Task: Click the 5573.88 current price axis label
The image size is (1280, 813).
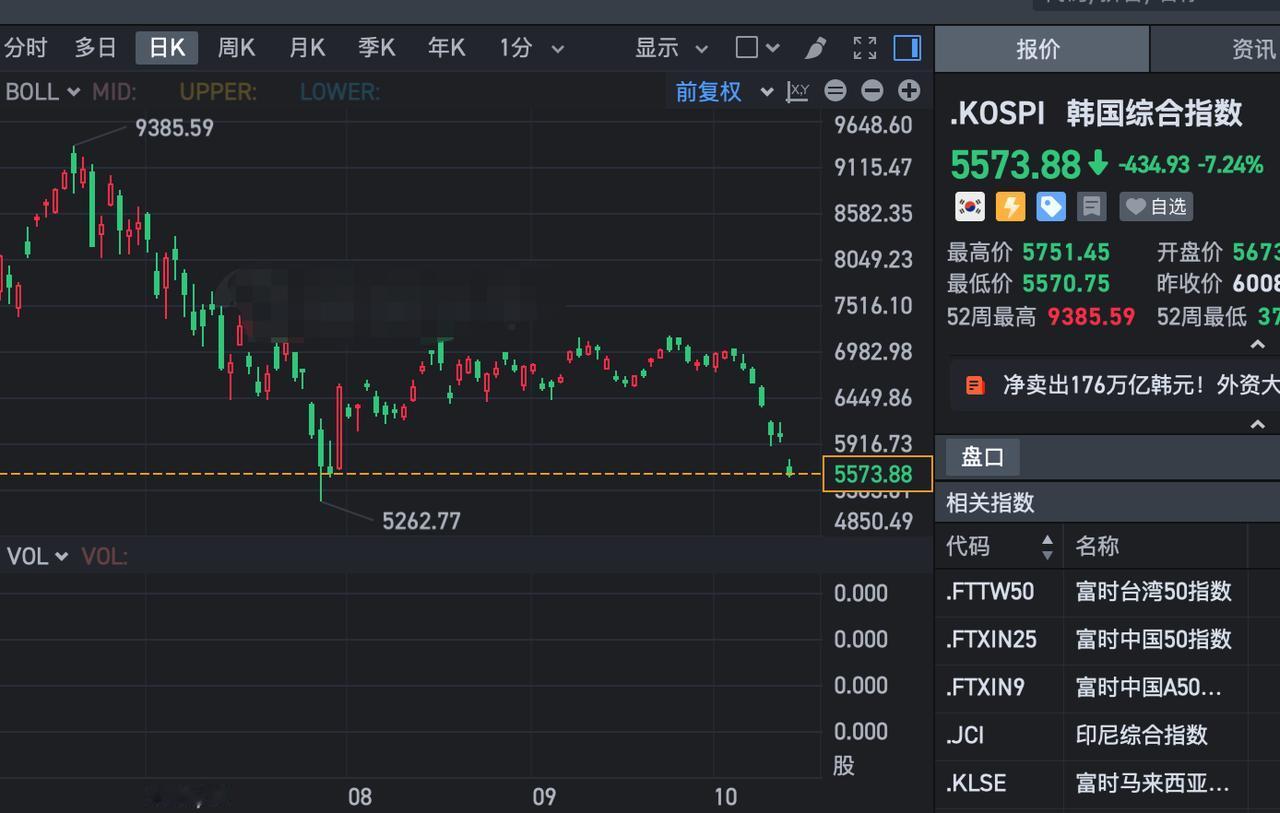Action: (x=877, y=474)
